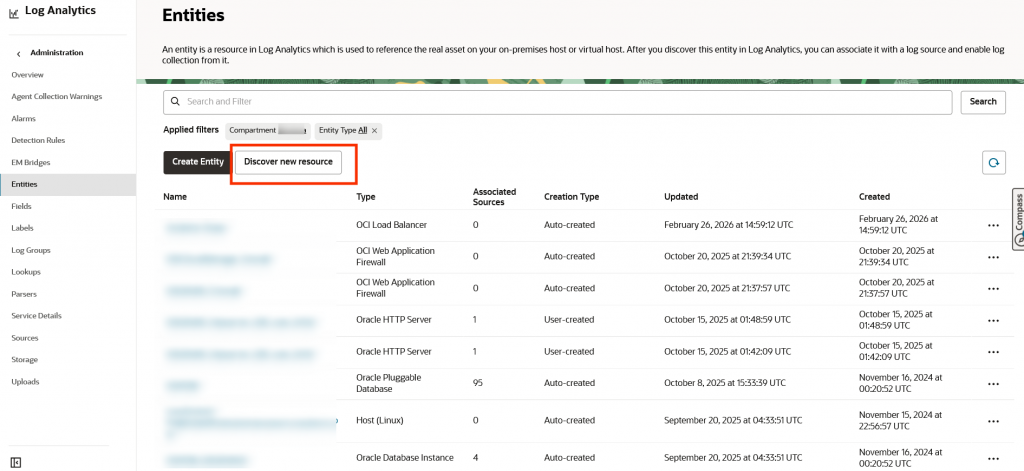Click Discover new resource button
Screen dimensions: 1024x471
tap(288, 162)
